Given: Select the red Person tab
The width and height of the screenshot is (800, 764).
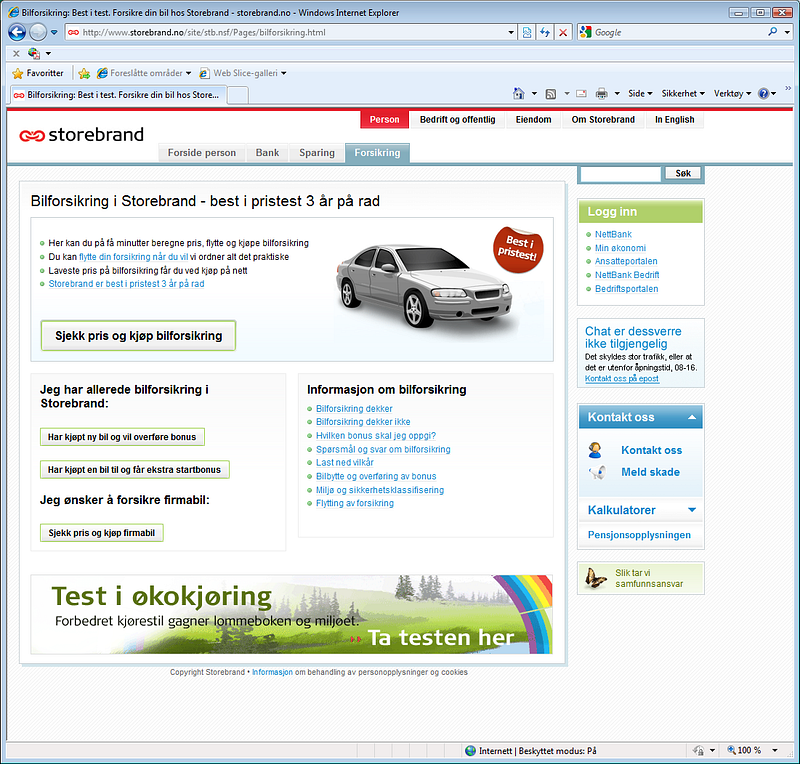Looking at the screenshot, I should tap(384, 119).
